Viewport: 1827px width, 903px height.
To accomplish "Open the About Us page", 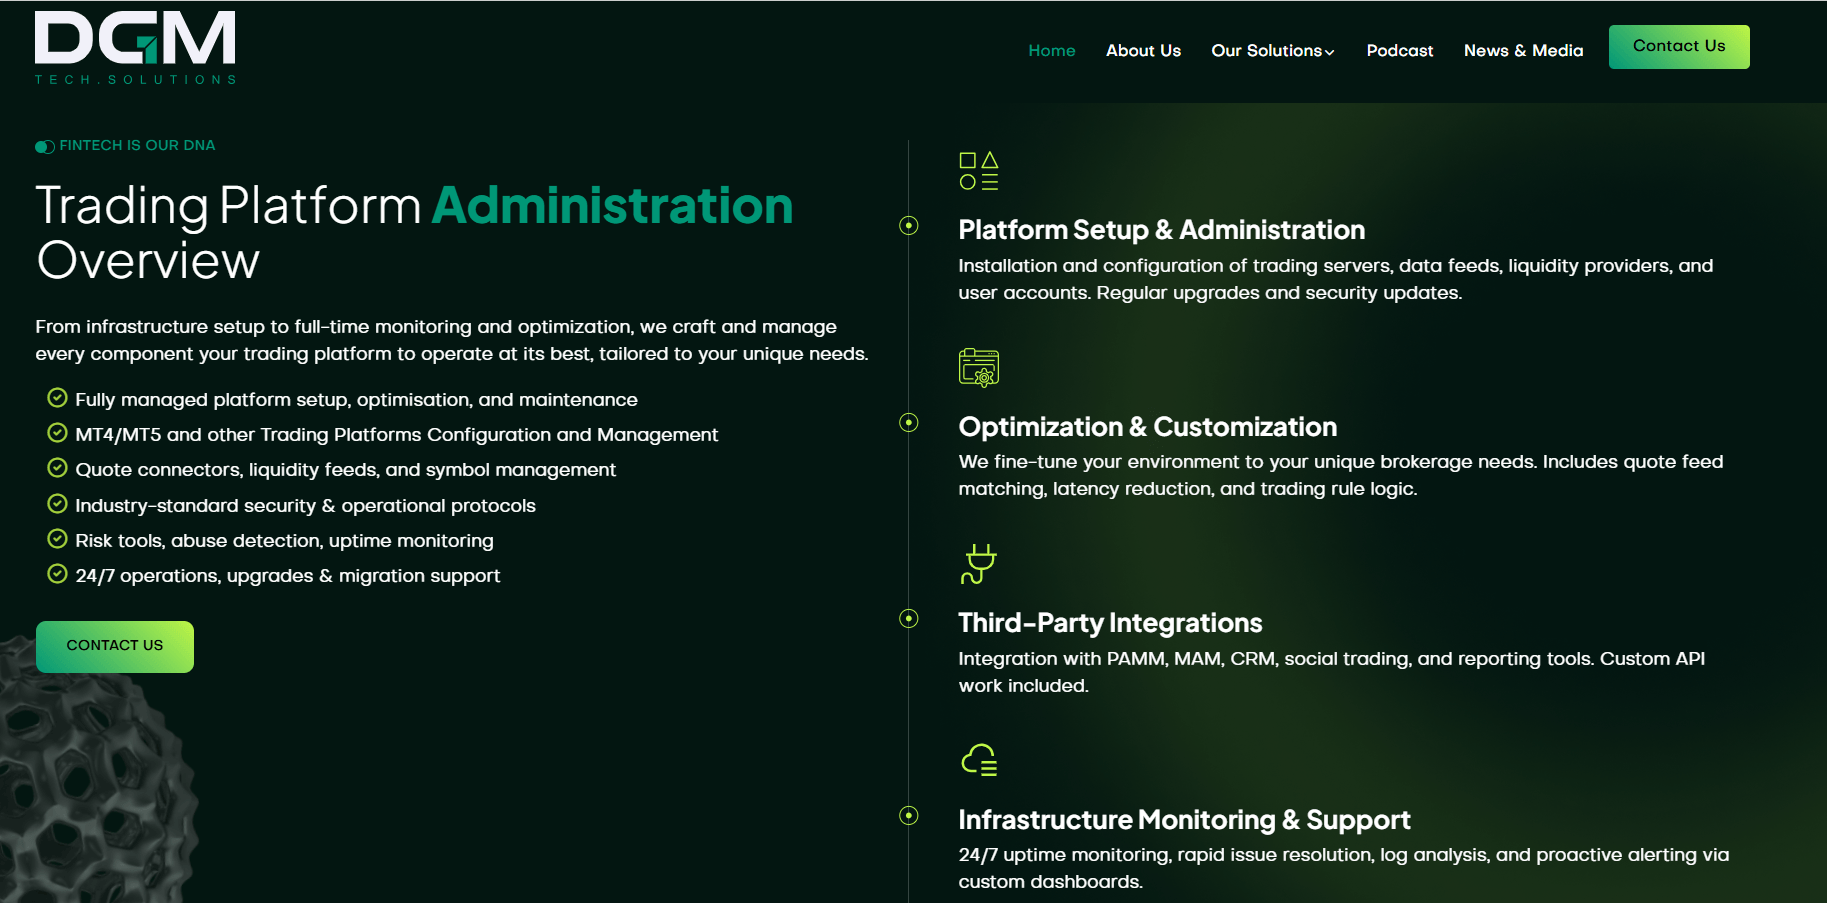I will pyautogui.click(x=1143, y=51).
